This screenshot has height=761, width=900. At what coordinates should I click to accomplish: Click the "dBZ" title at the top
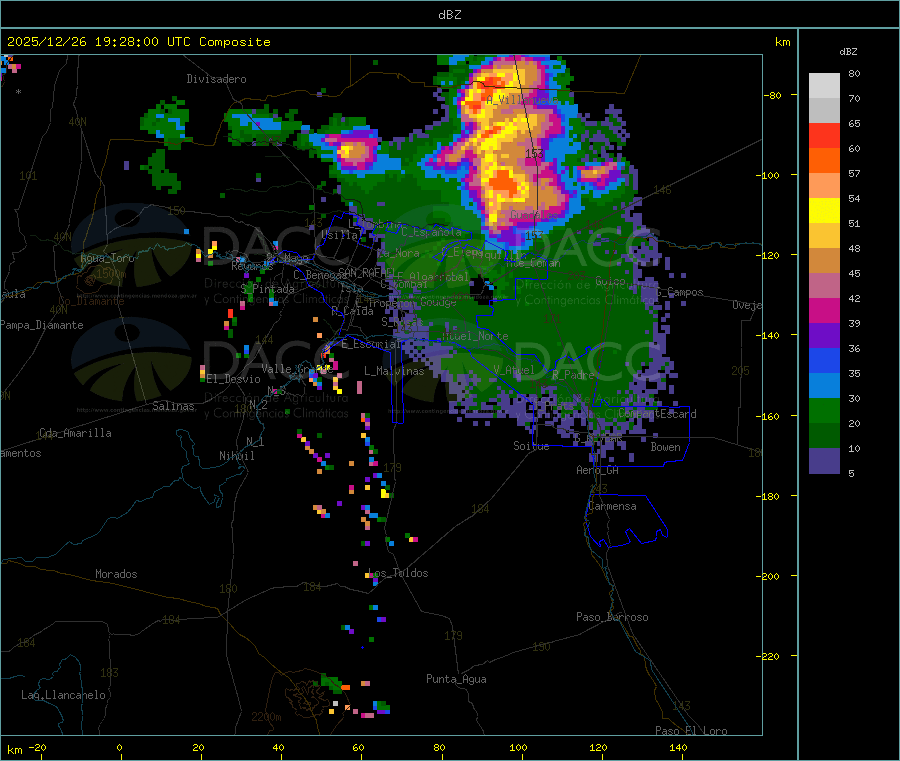(450, 14)
